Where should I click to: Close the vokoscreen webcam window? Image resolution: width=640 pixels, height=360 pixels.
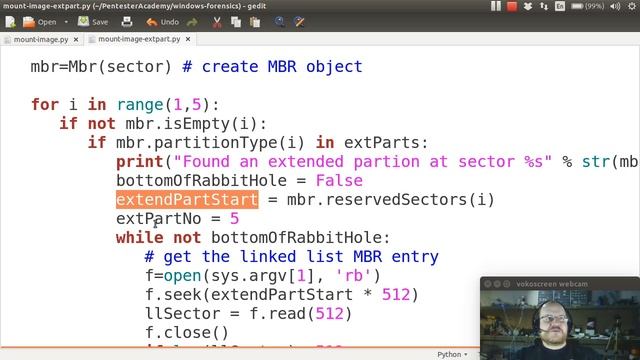487,284
